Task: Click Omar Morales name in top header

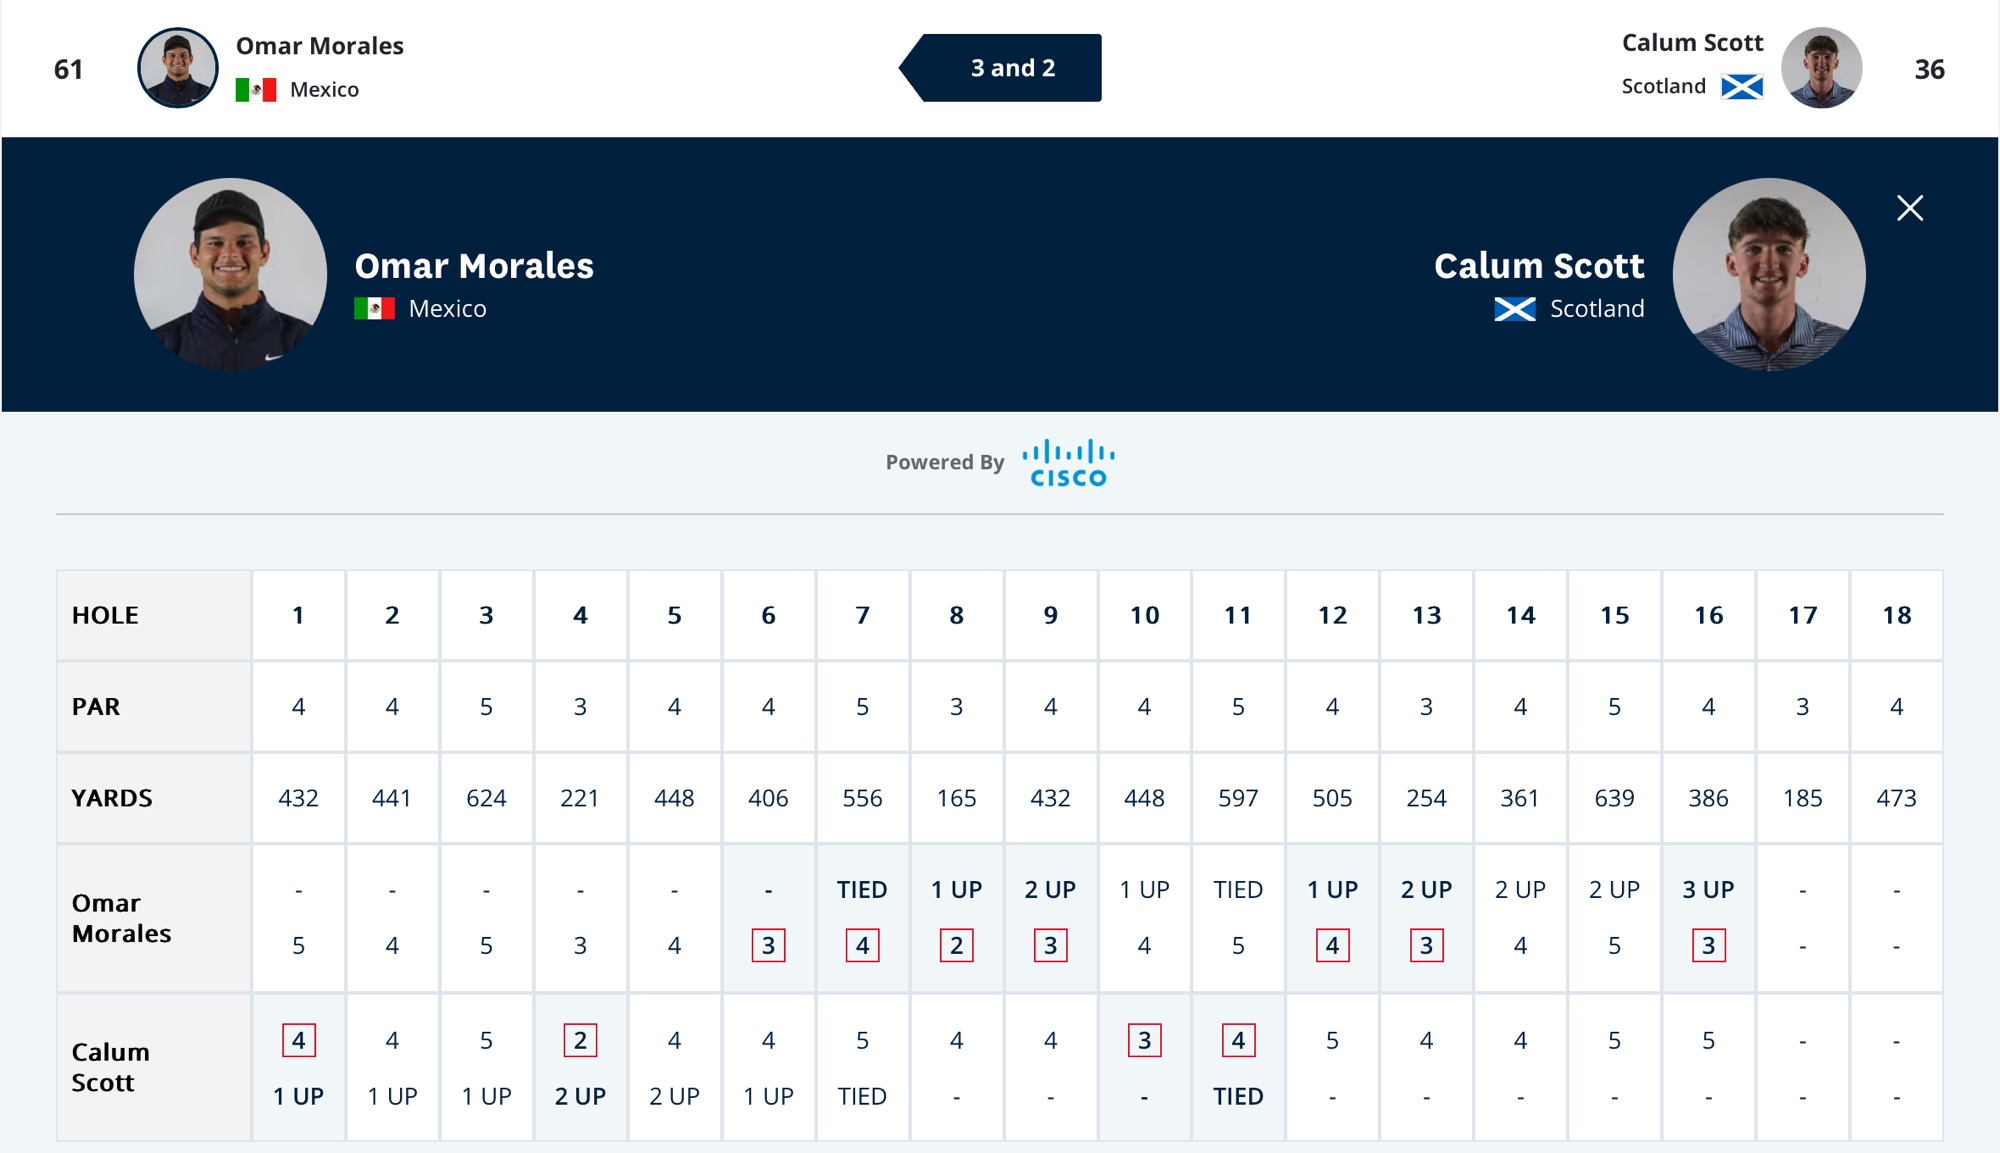Action: (x=320, y=46)
